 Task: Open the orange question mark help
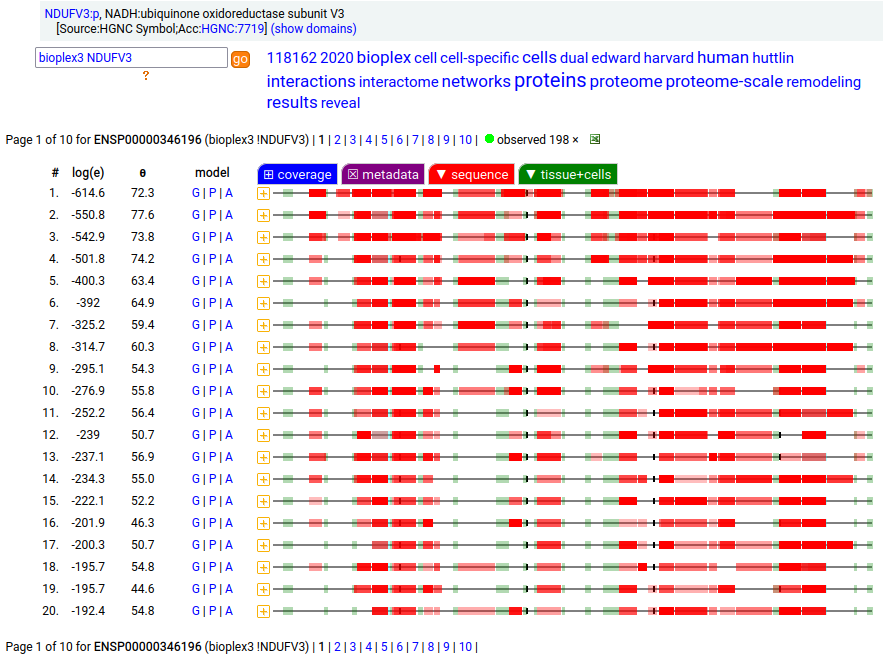click(x=146, y=75)
